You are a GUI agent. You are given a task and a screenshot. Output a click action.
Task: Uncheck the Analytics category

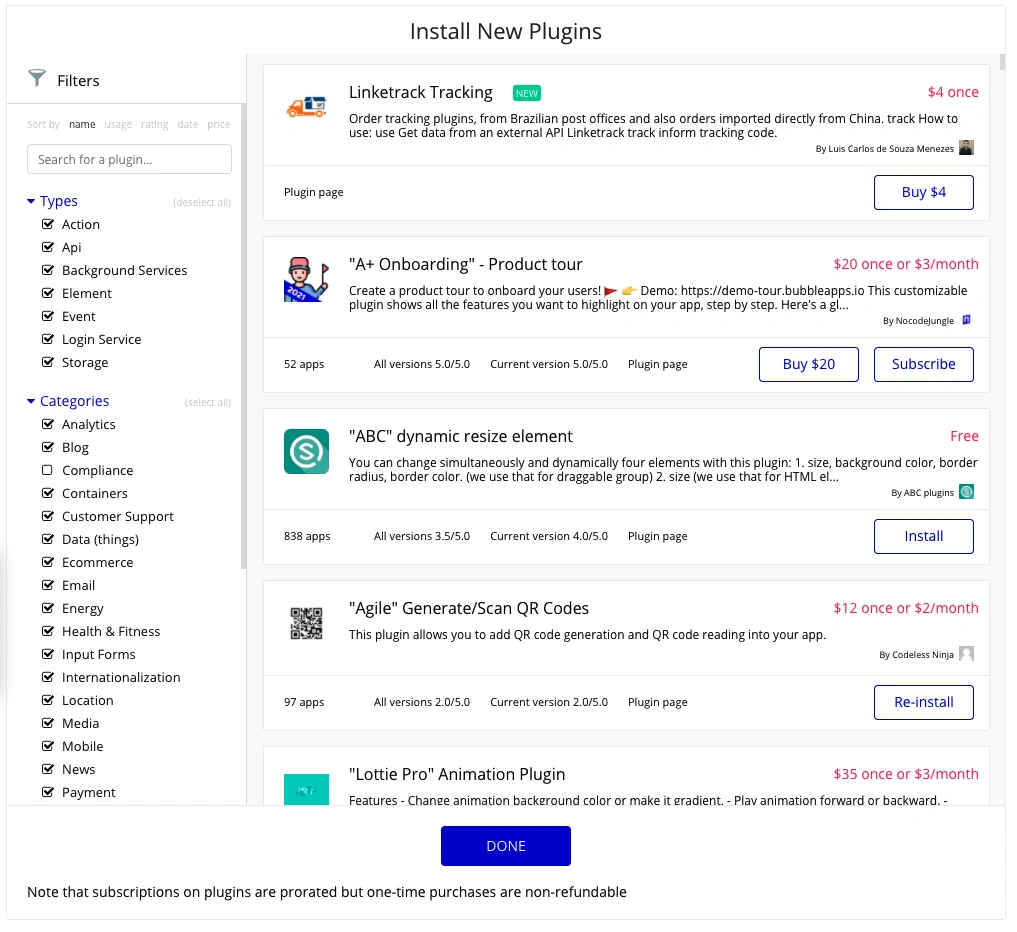click(47, 424)
